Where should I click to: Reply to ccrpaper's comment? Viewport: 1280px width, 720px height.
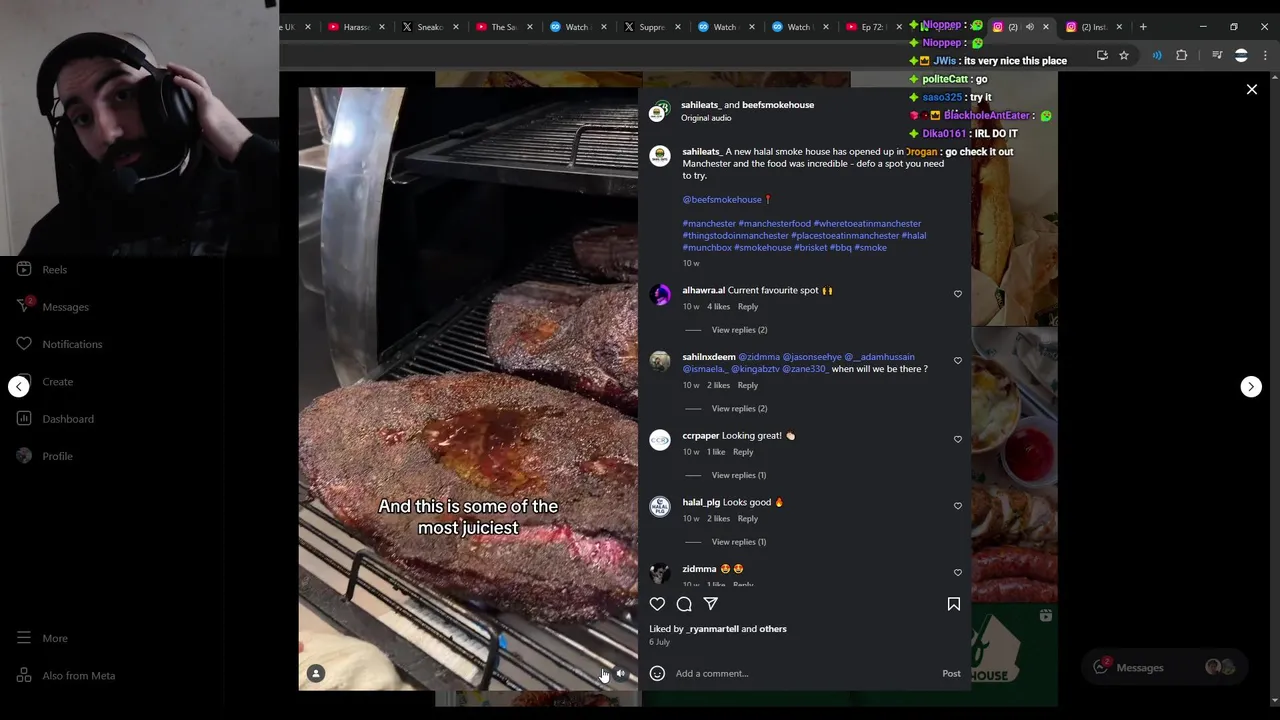click(x=742, y=452)
